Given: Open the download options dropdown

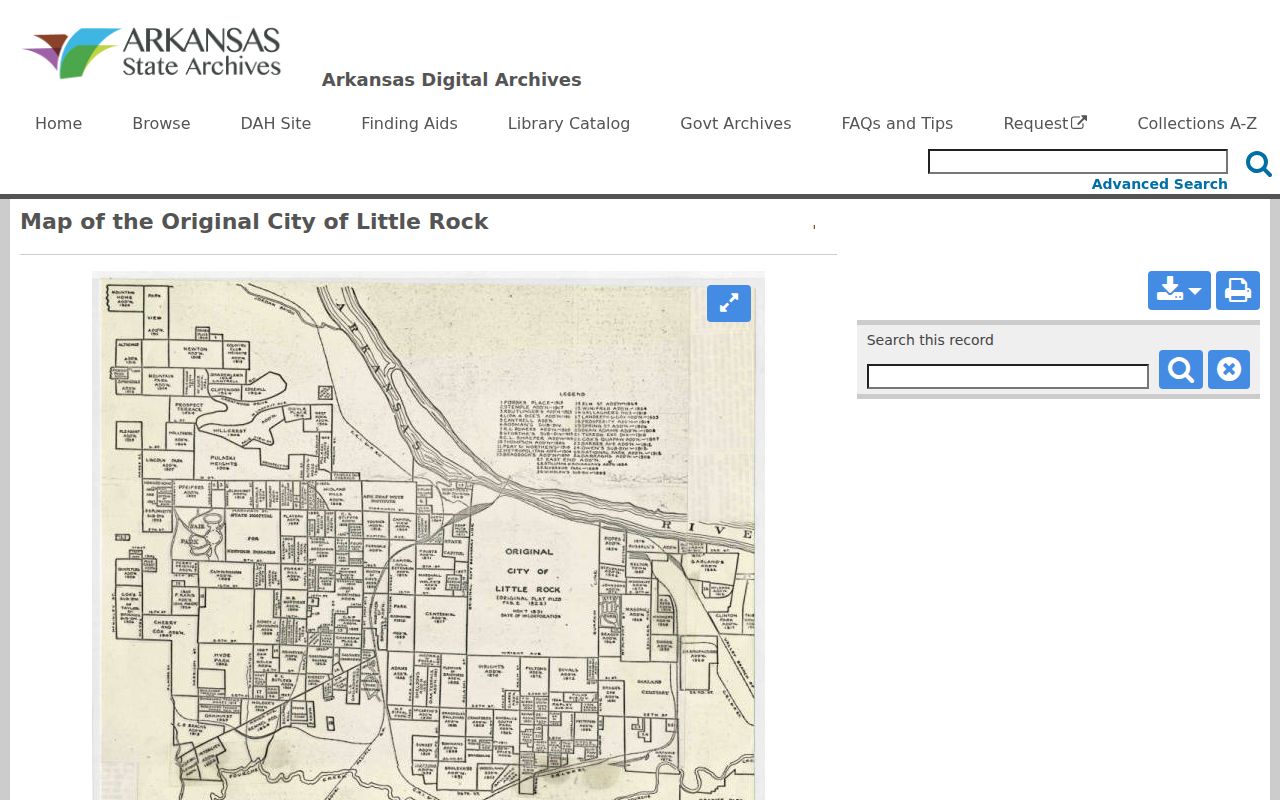Looking at the screenshot, I should (1179, 291).
